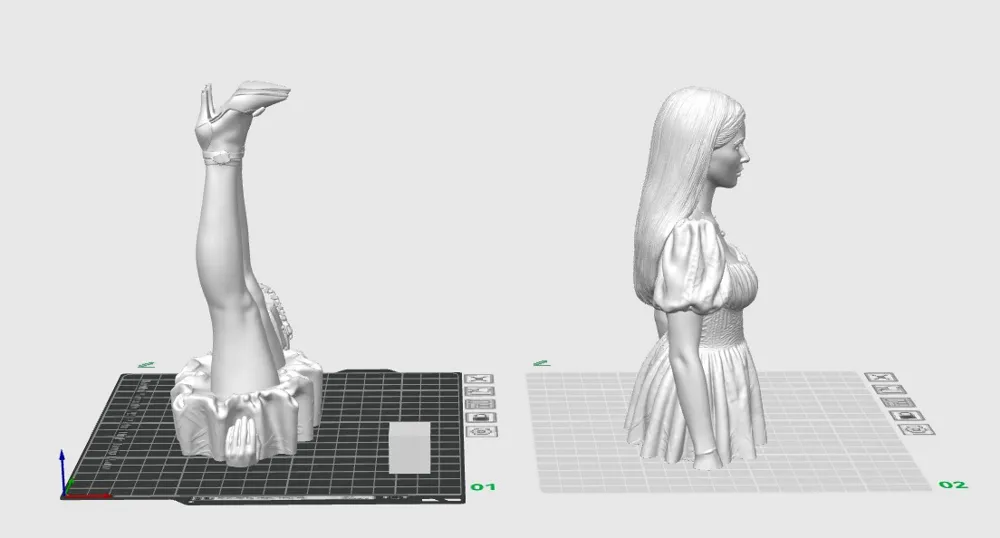Image resolution: width=1000 pixels, height=538 pixels.
Task: Arrange objects on plate 02
Action: point(899,402)
